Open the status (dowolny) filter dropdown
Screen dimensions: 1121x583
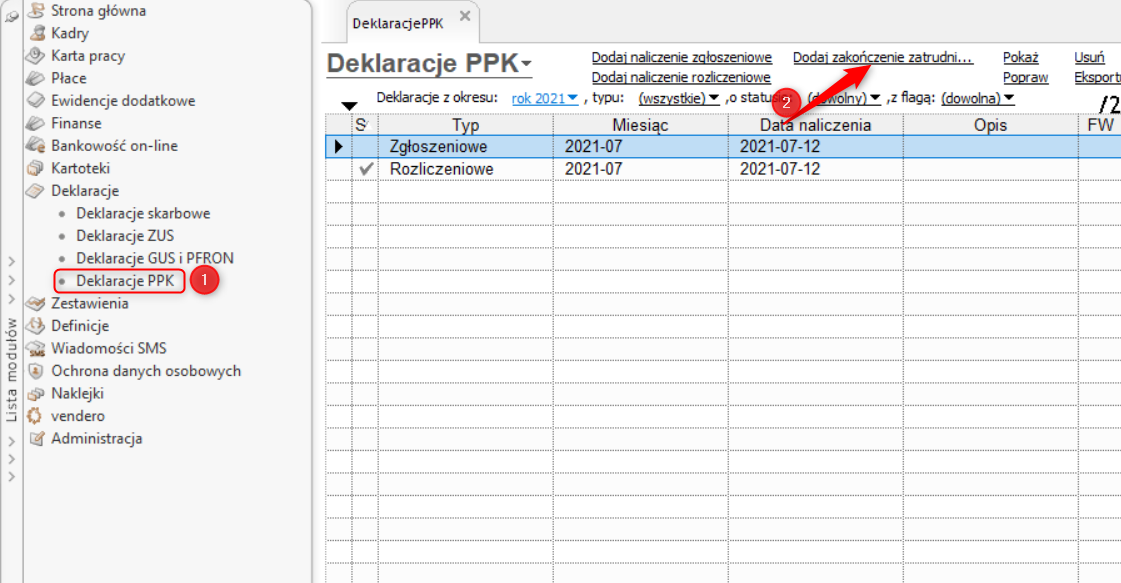click(844, 98)
